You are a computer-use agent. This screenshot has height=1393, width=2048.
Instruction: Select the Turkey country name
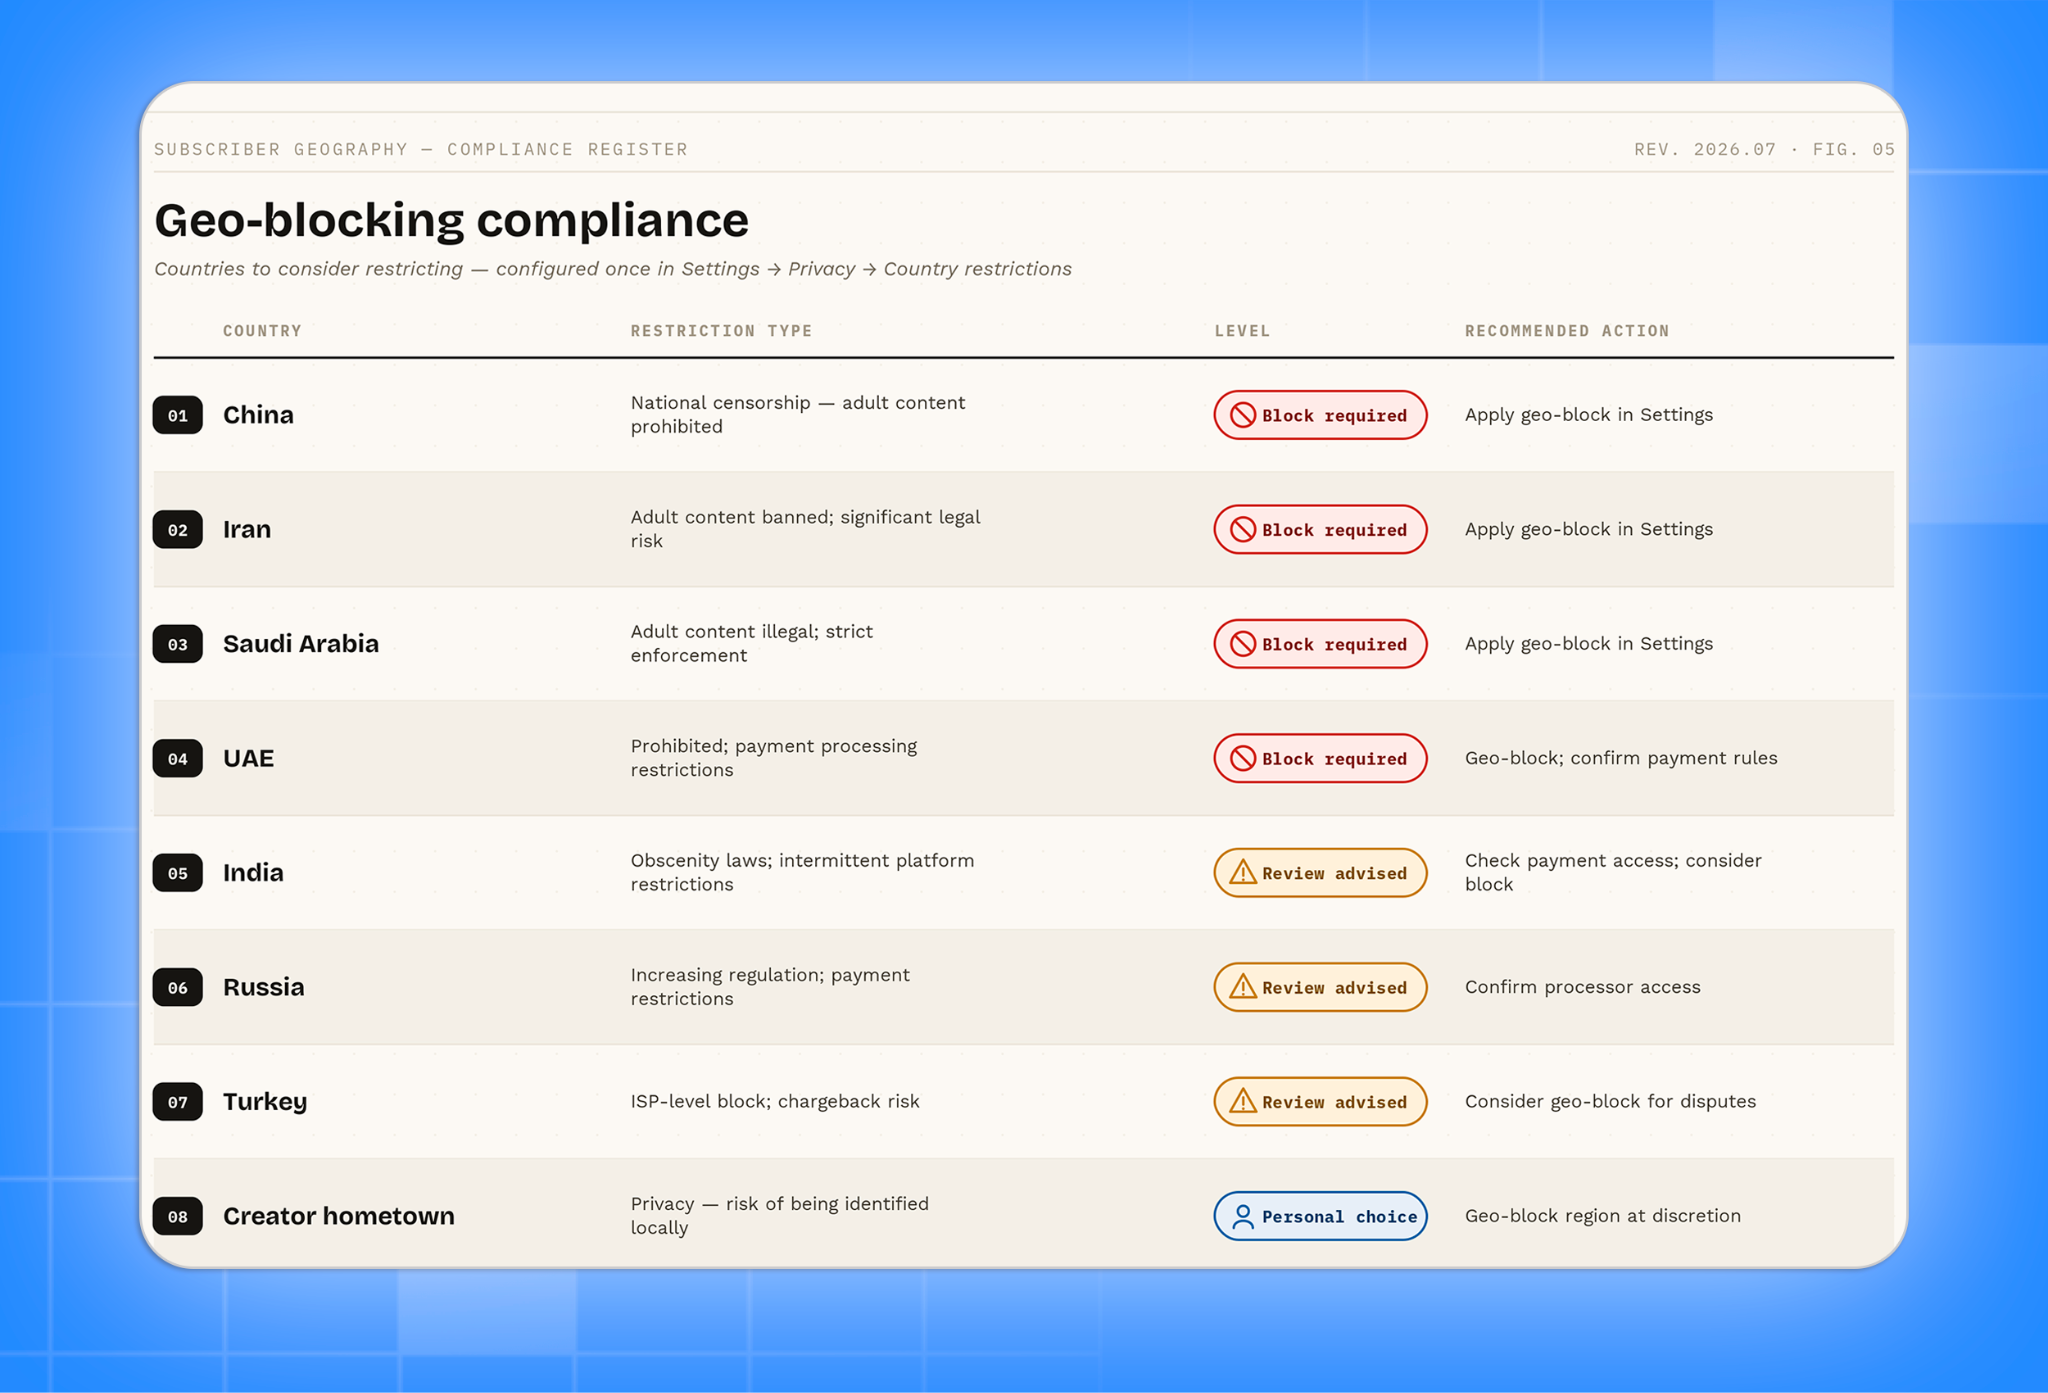pyautogui.click(x=265, y=1101)
